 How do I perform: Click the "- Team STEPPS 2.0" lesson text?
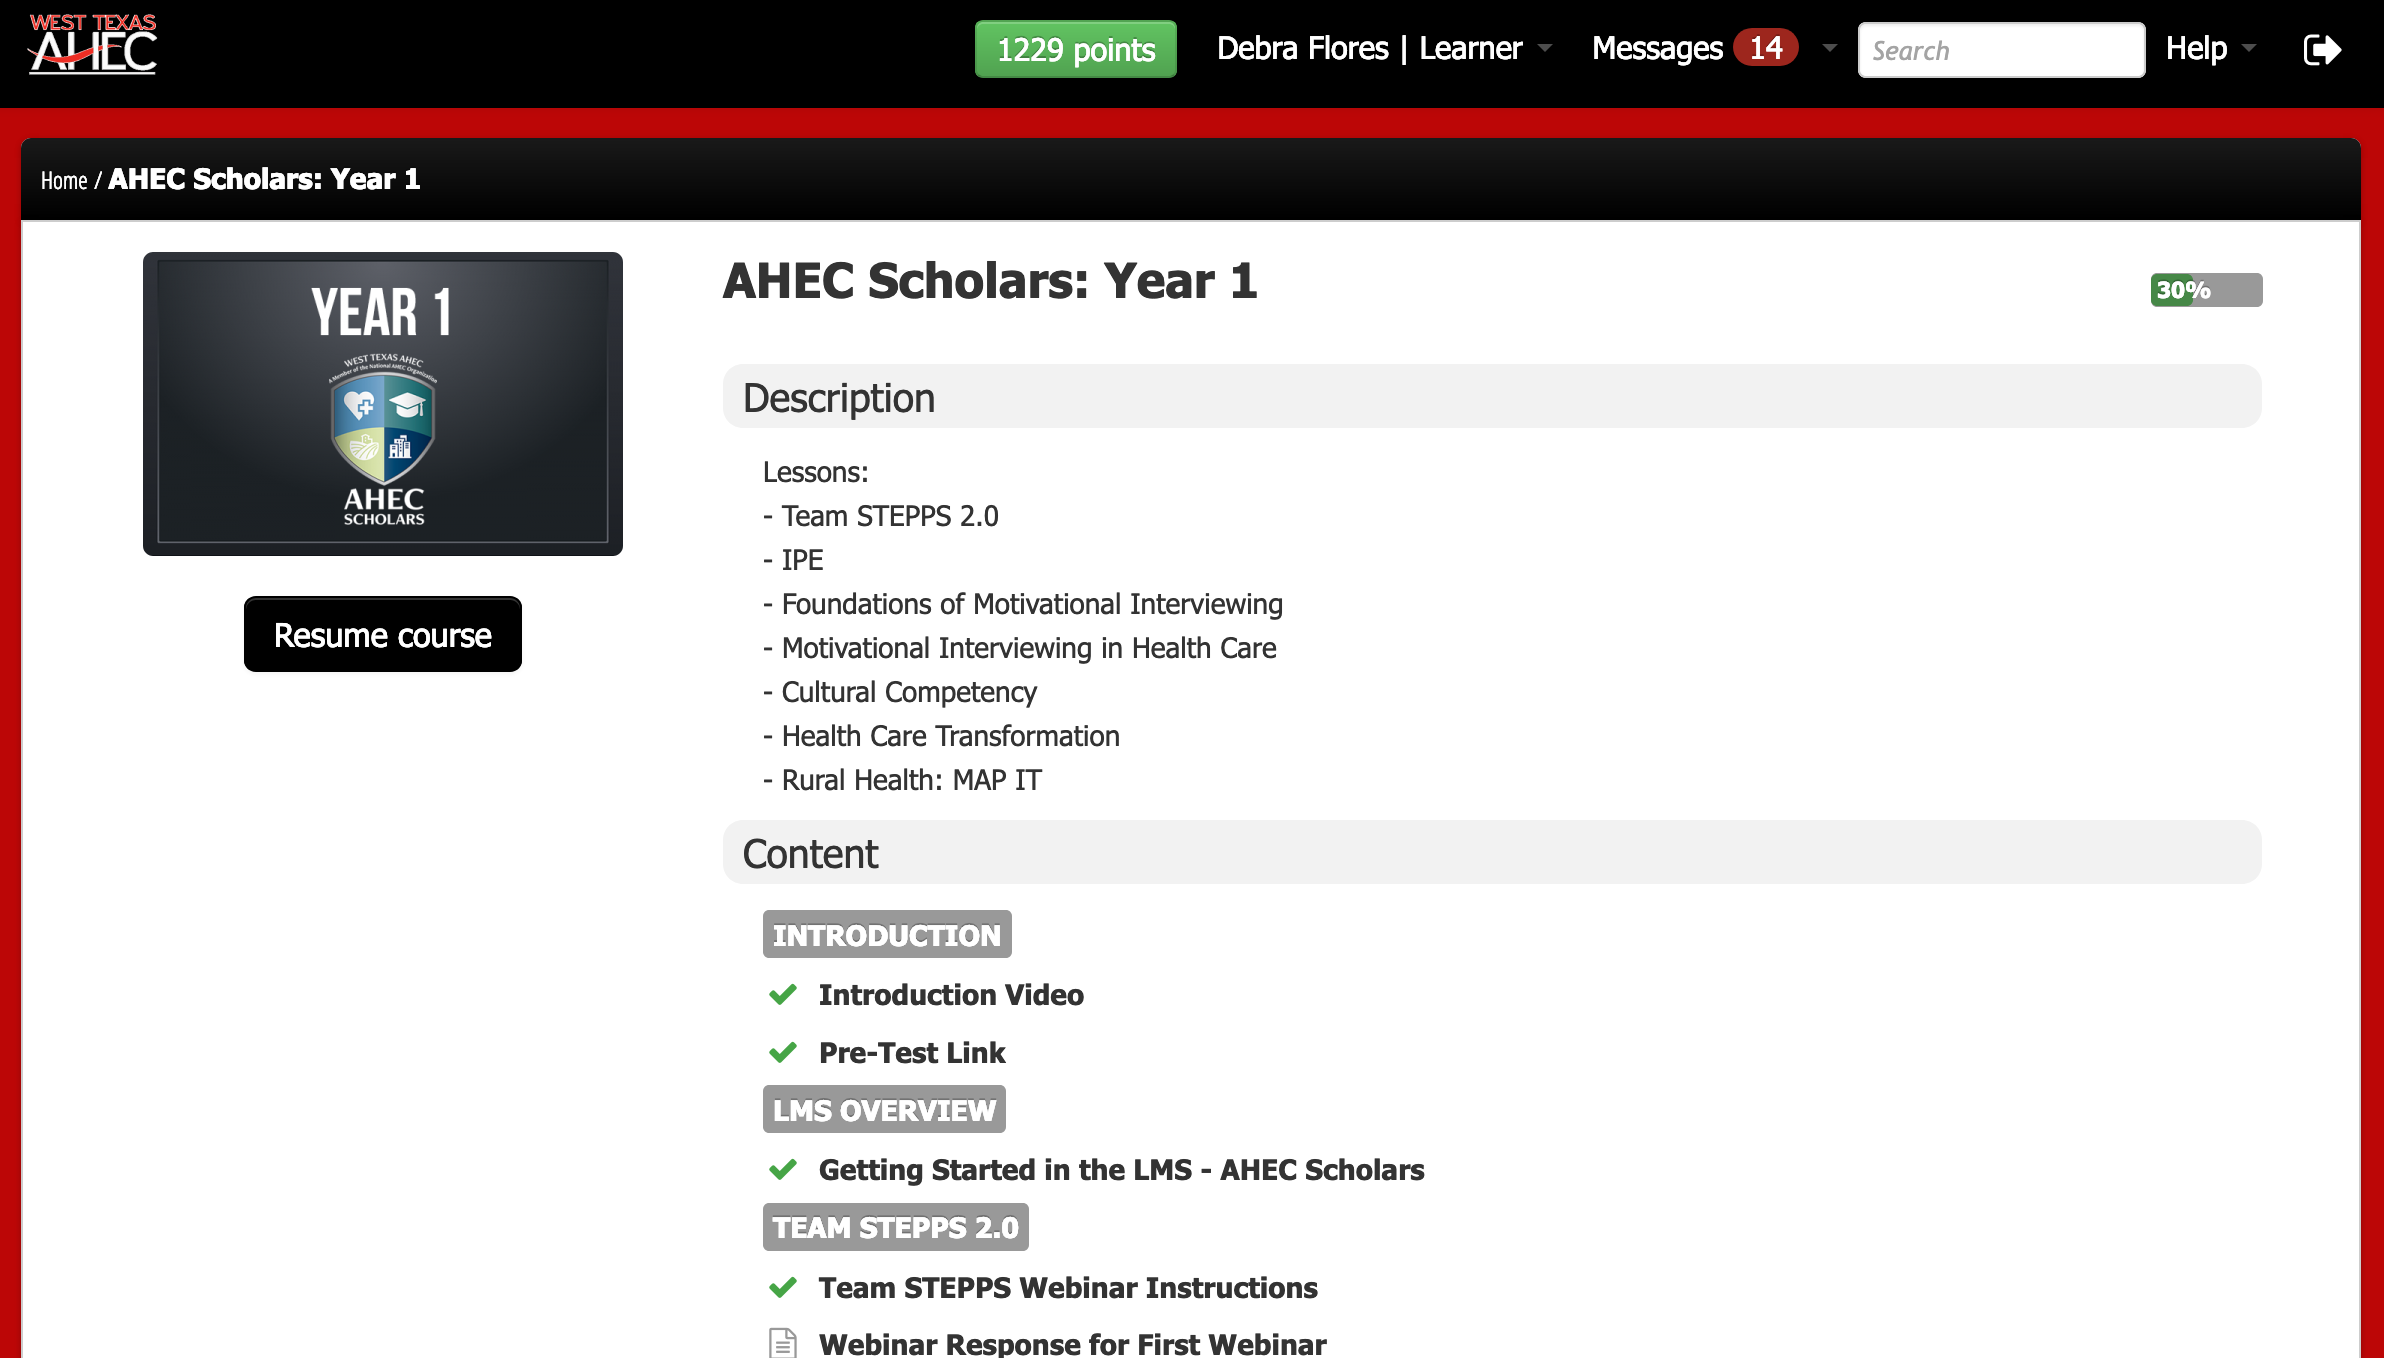881,516
